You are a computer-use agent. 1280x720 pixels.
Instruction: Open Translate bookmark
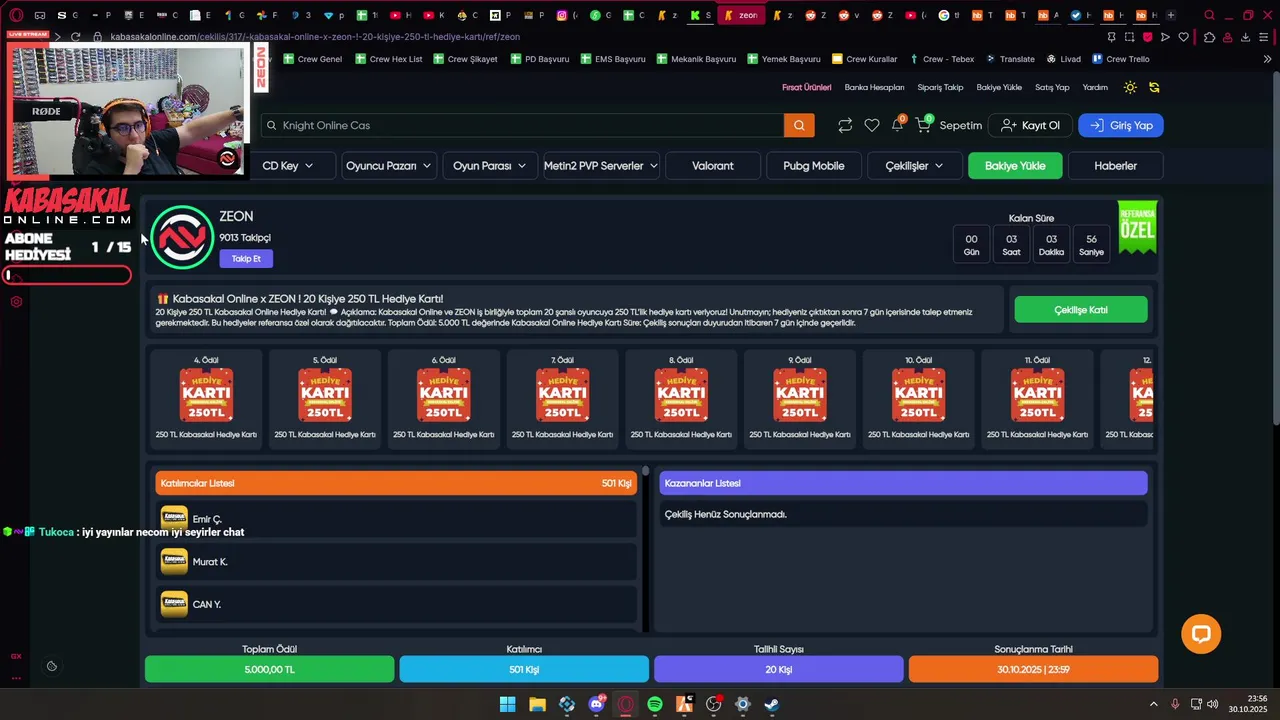tap(1010, 59)
